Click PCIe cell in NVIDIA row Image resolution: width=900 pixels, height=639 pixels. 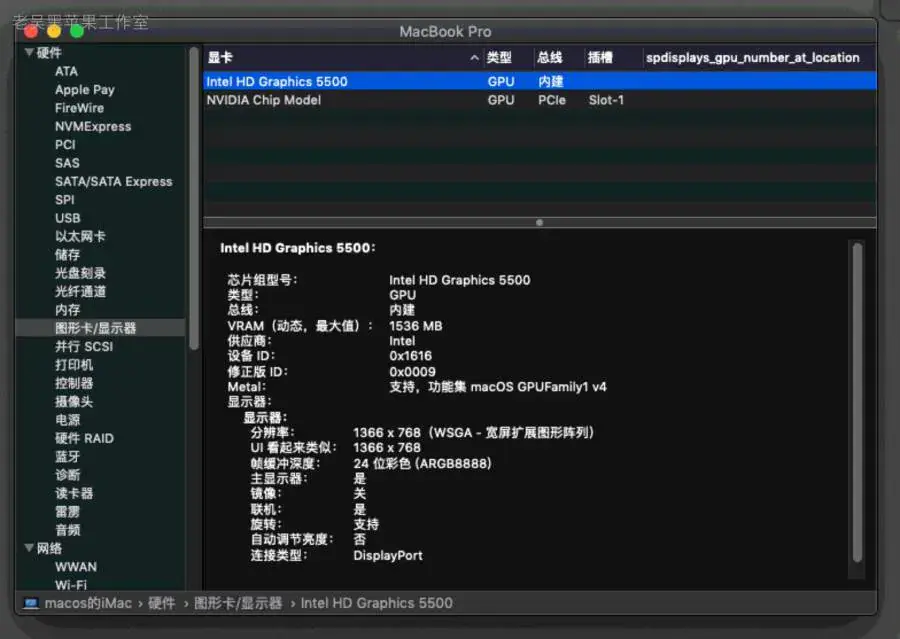tap(552, 100)
